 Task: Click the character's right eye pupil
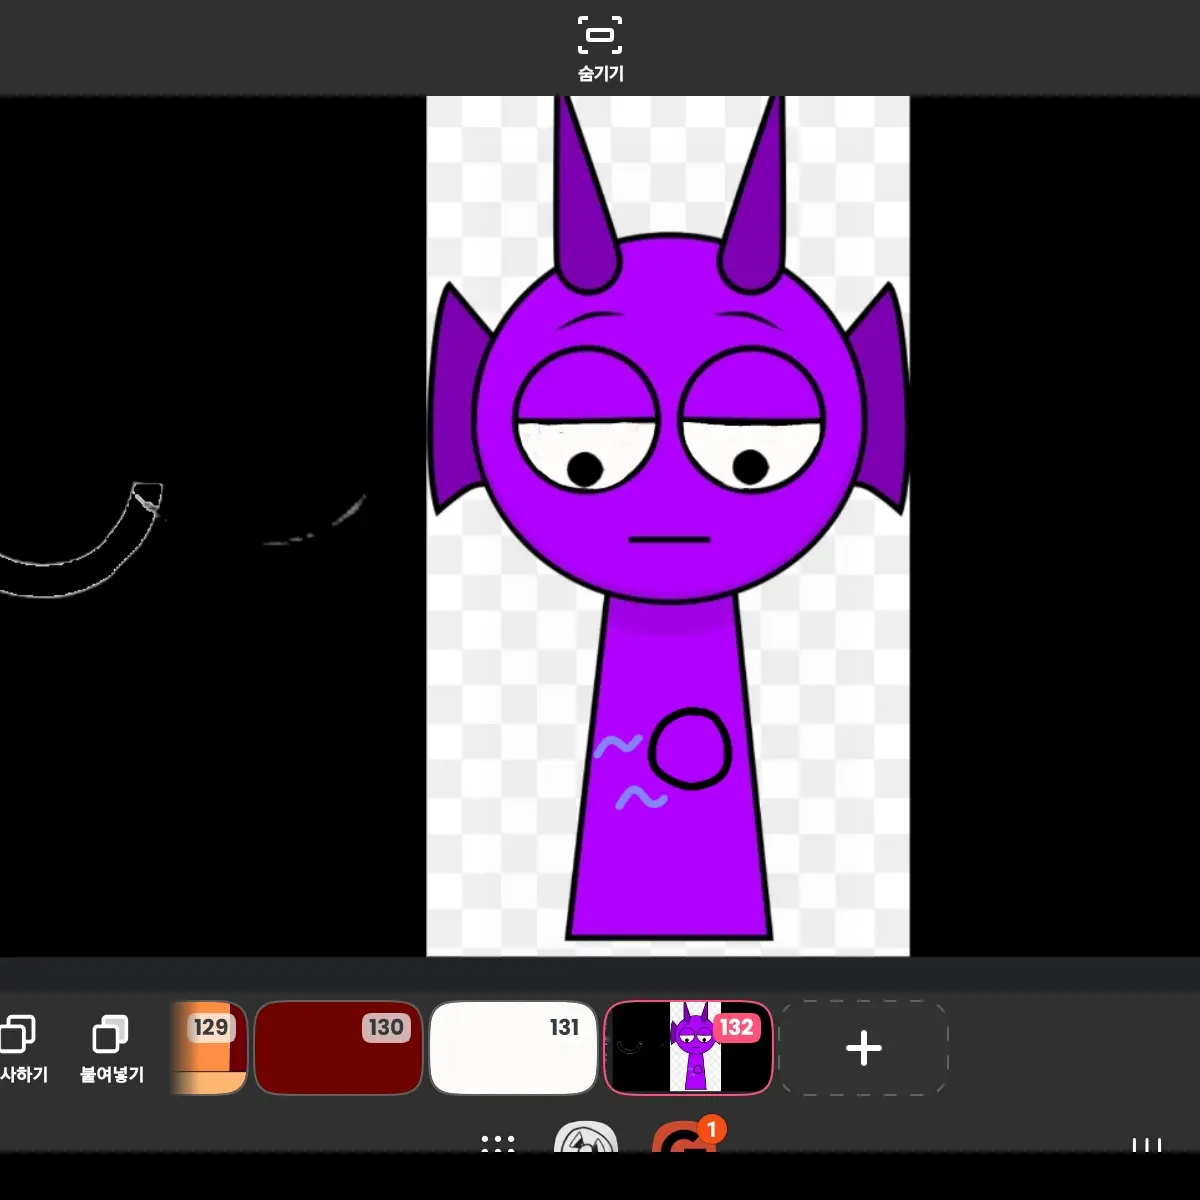click(x=750, y=466)
